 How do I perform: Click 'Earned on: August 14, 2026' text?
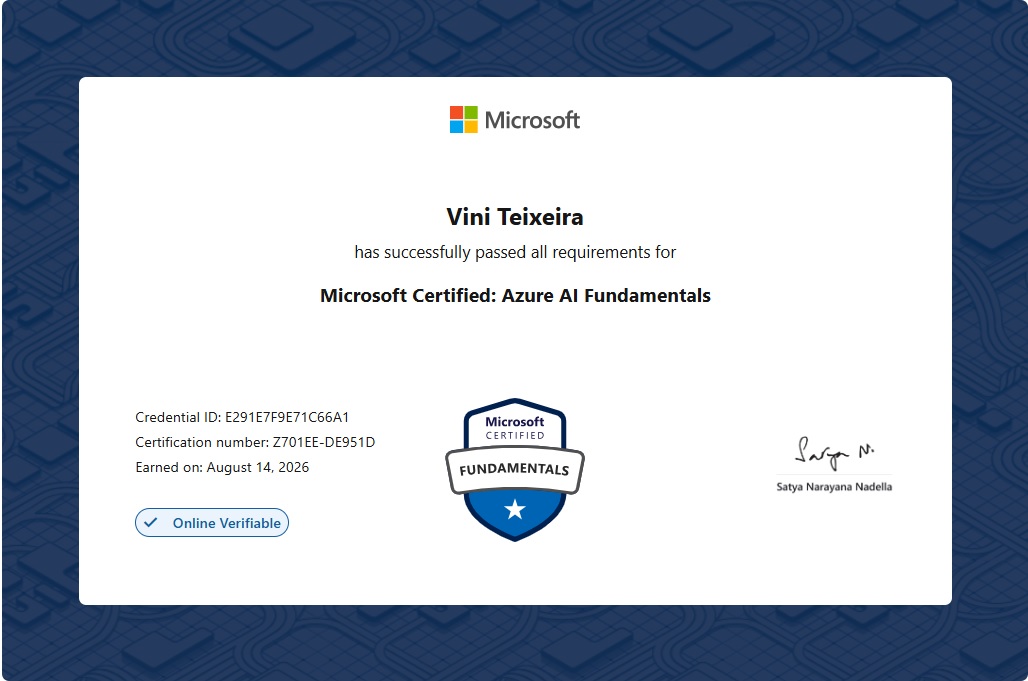pos(222,467)
